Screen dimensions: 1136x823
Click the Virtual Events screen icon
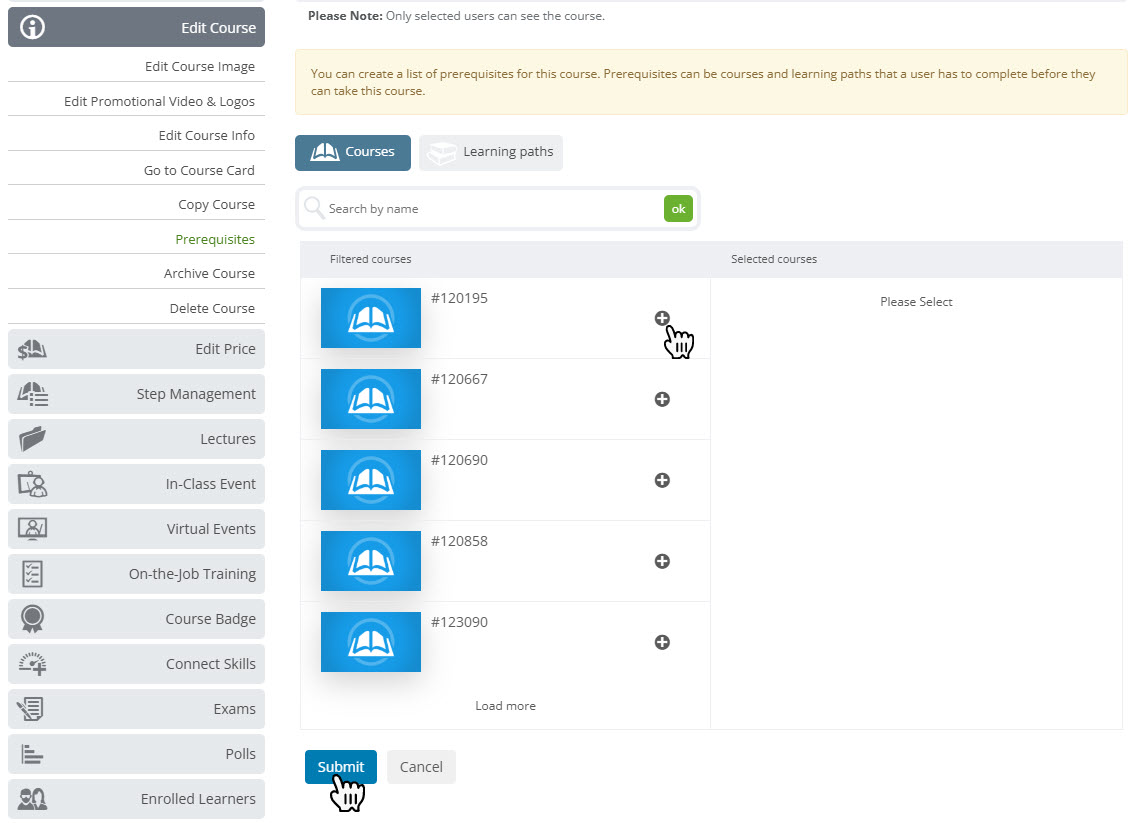coord(32,529)
